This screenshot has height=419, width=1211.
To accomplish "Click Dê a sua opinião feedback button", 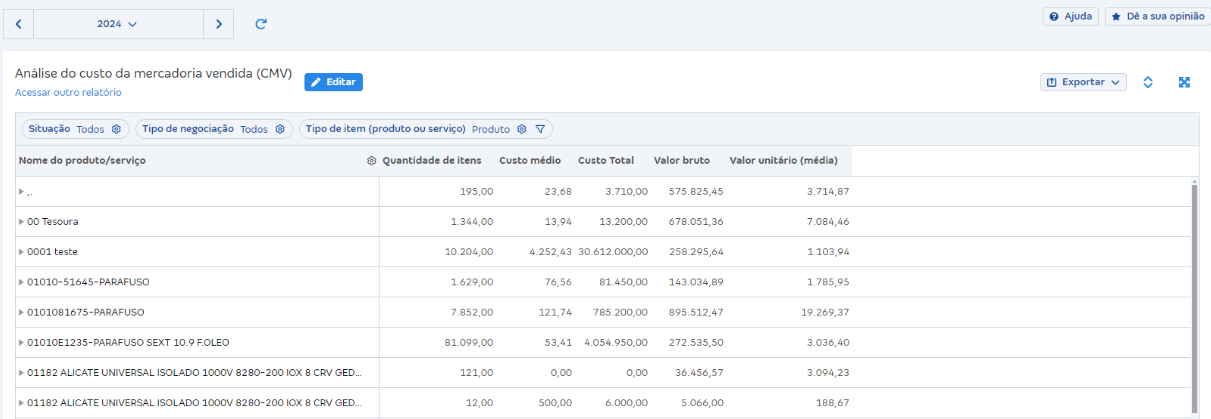I will pyautogui.click(x=1157, y=17).
